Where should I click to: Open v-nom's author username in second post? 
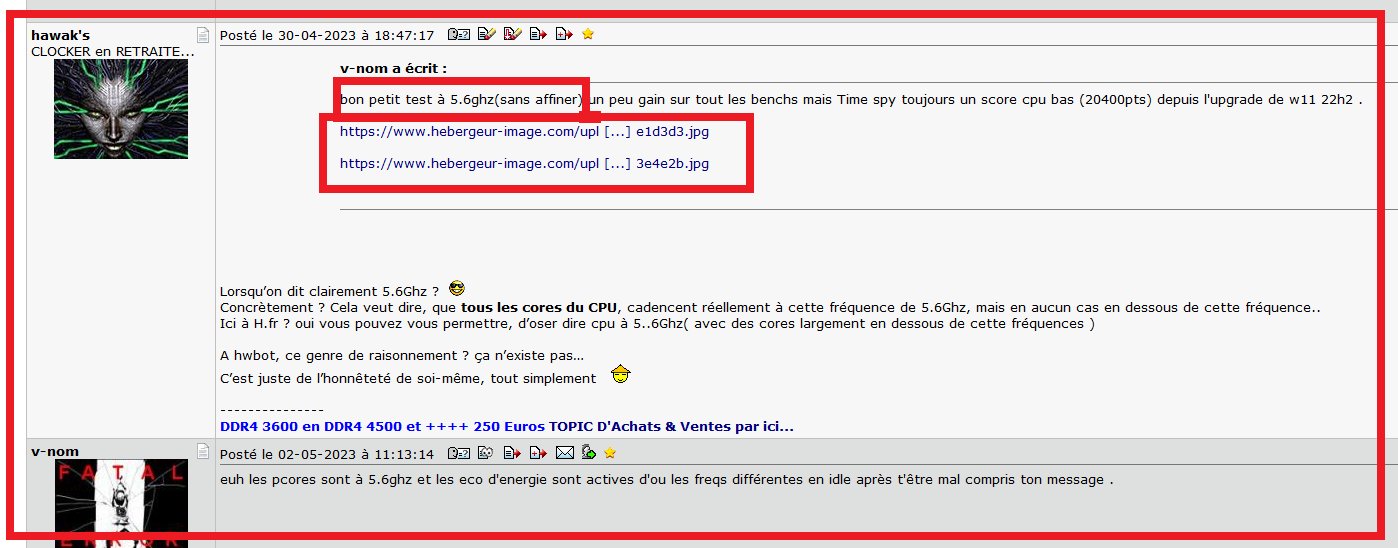(55, 451)
